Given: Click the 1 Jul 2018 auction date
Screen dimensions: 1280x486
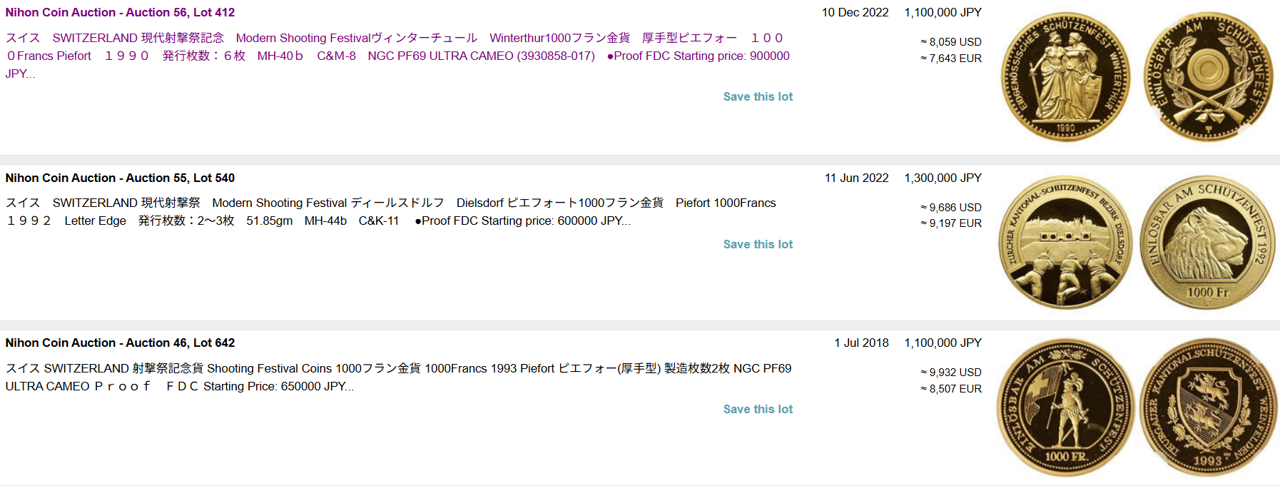Looking at the screenshot, I should coord(861,343).
